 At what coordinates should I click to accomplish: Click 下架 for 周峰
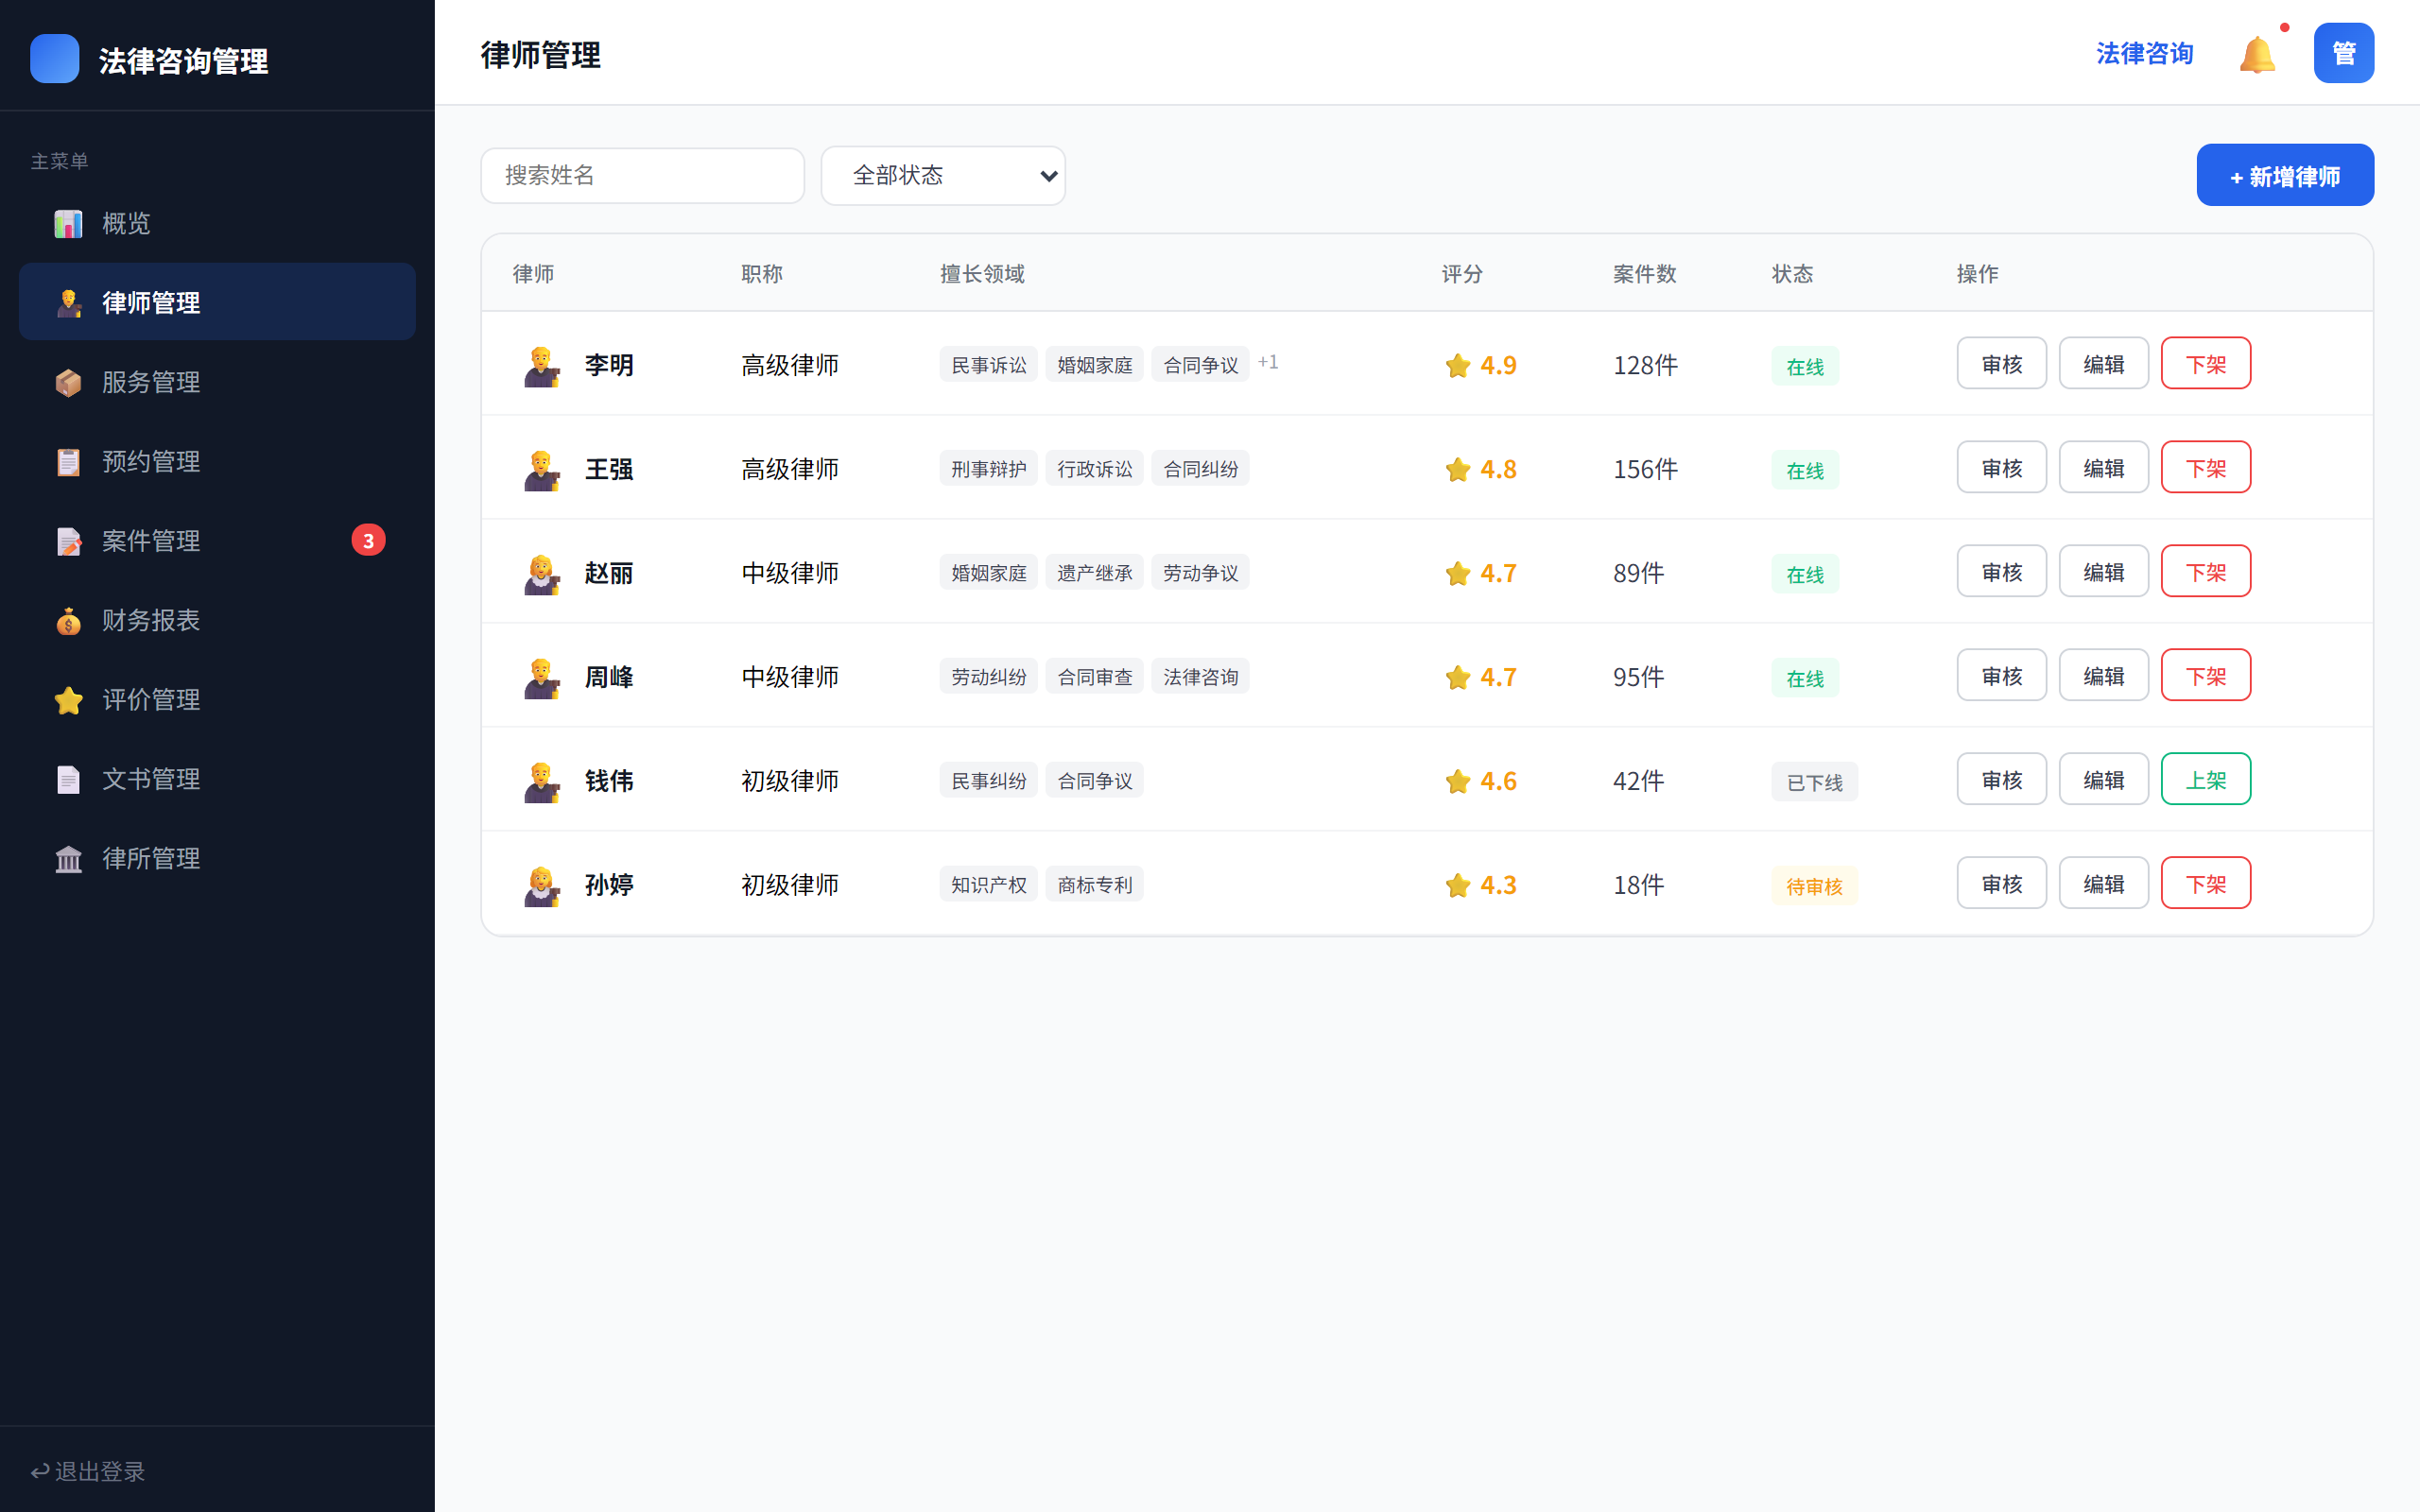pos(2205,676)
